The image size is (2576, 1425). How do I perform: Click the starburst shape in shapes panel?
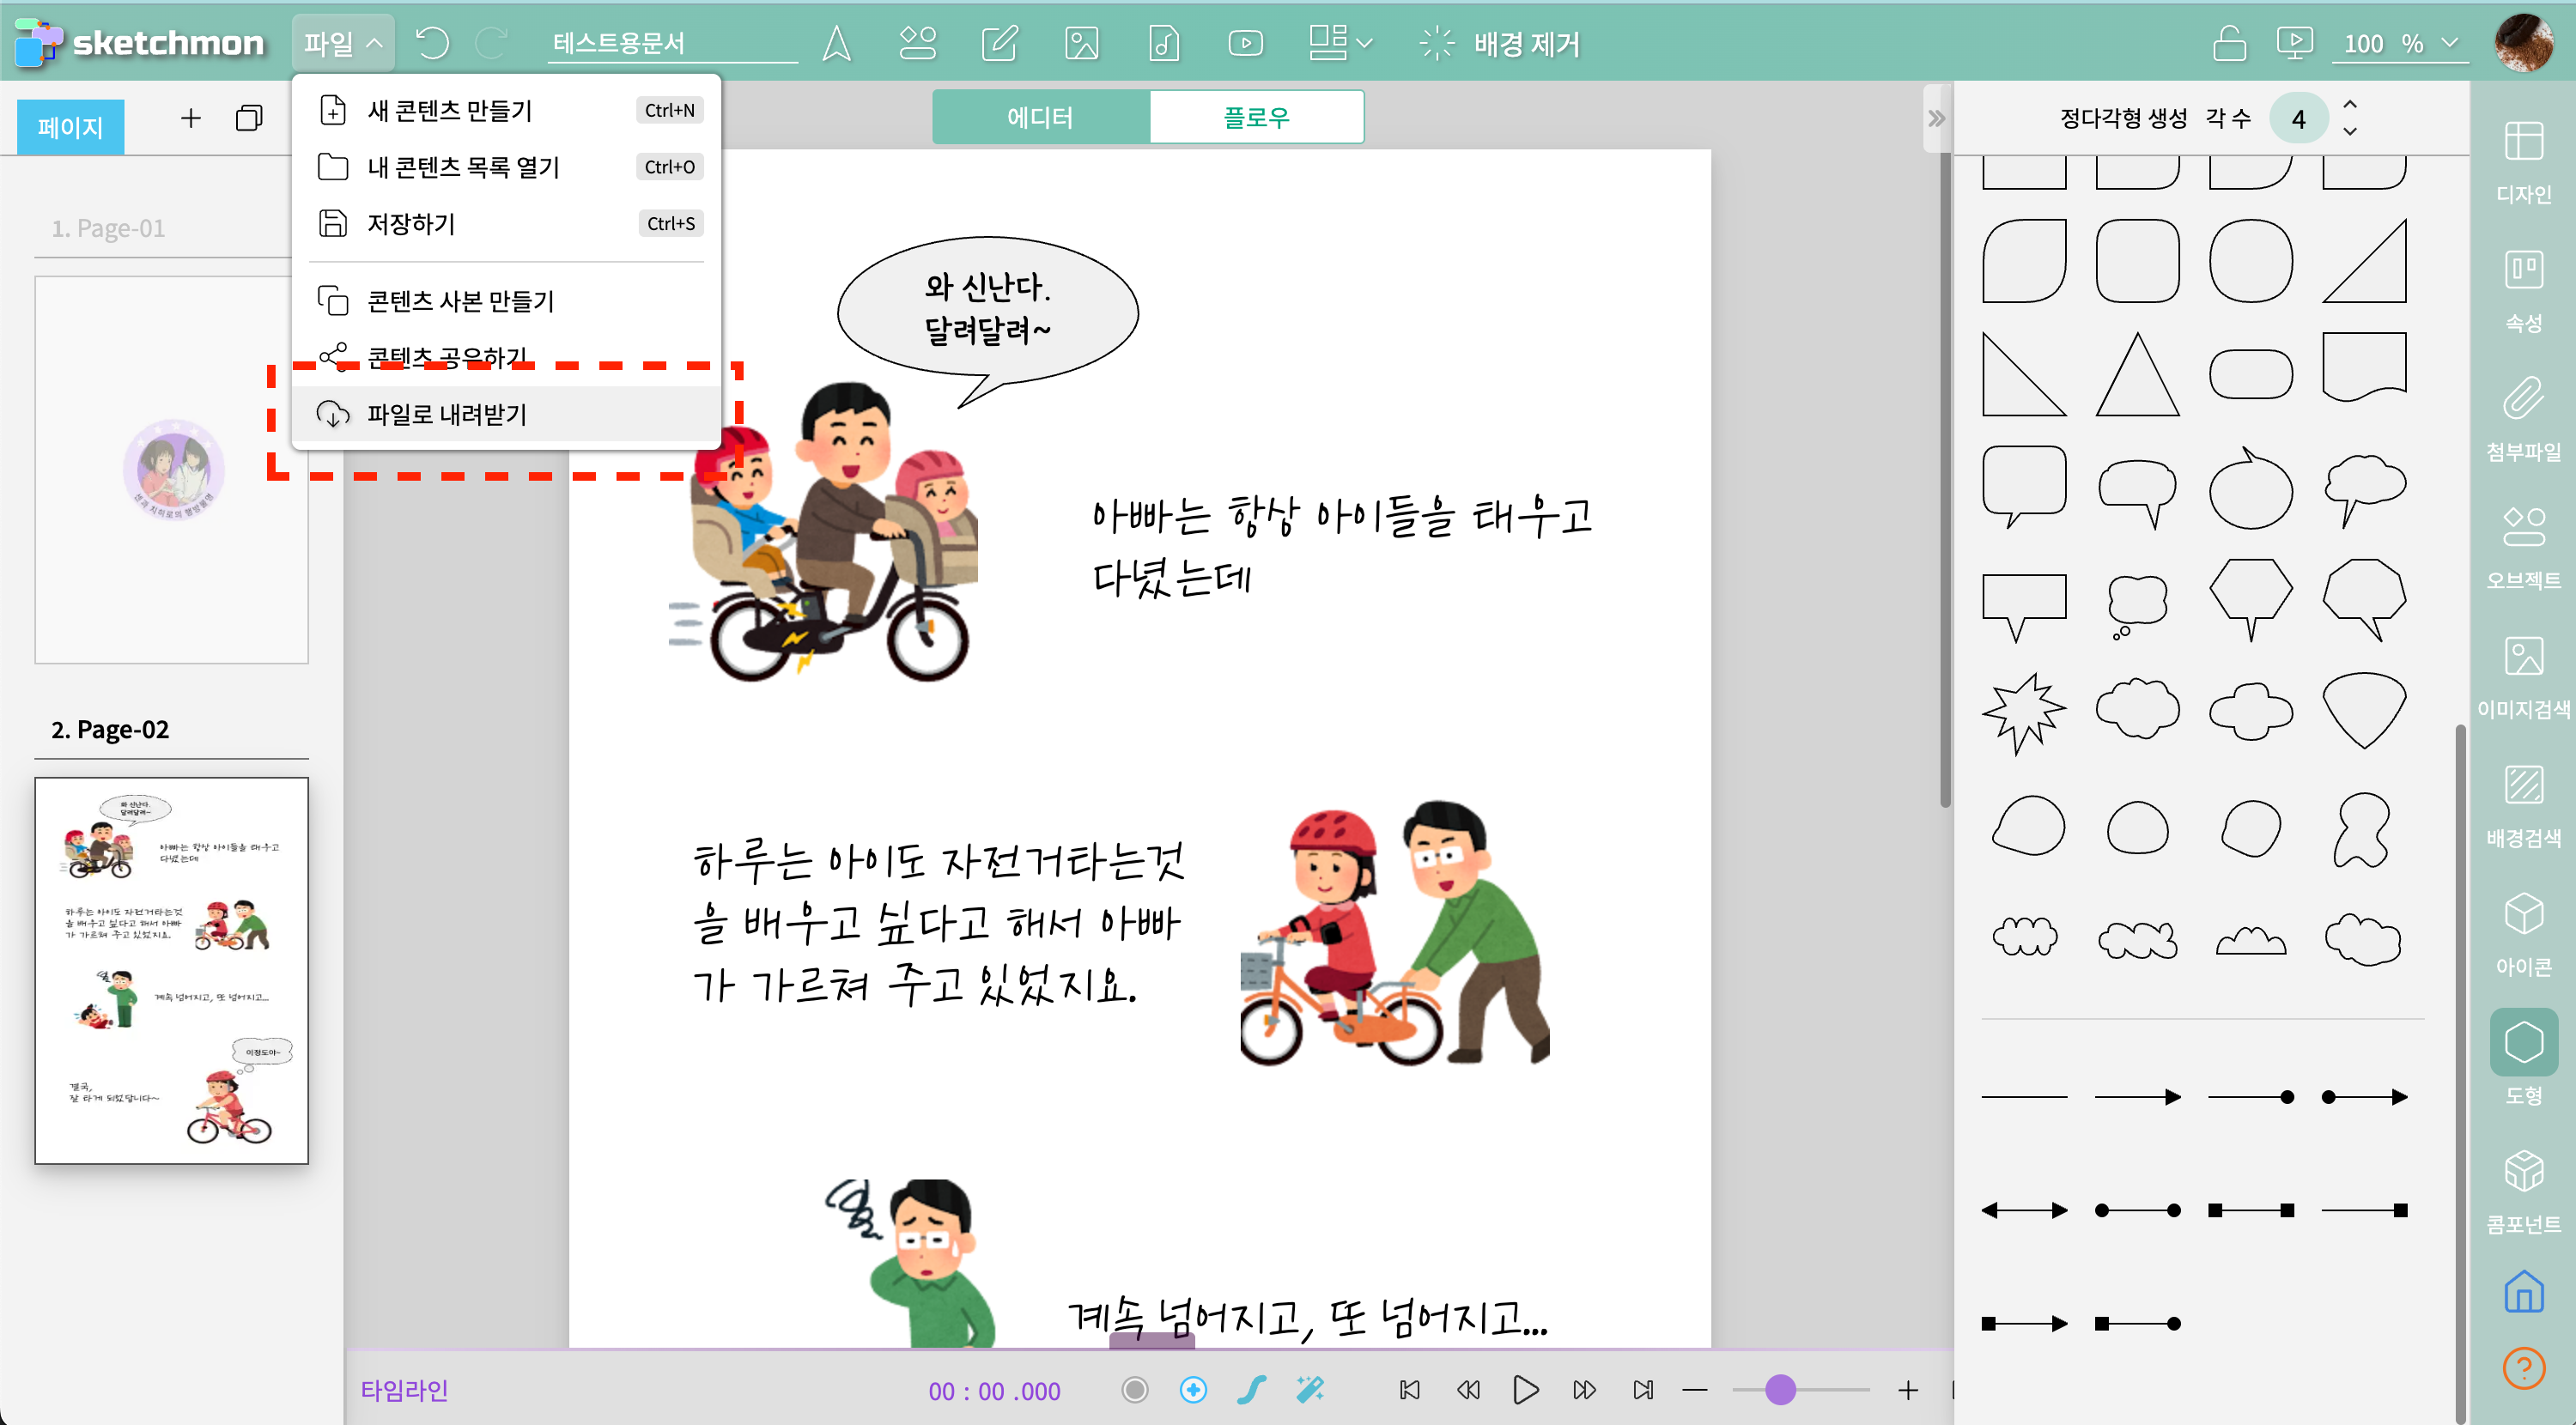(x=2023, y=712)
